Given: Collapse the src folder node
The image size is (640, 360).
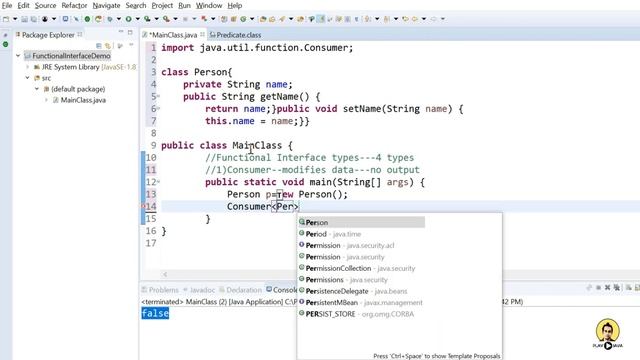Looking at the screenshot, I should pyautogui.click(x=27, y=78).
